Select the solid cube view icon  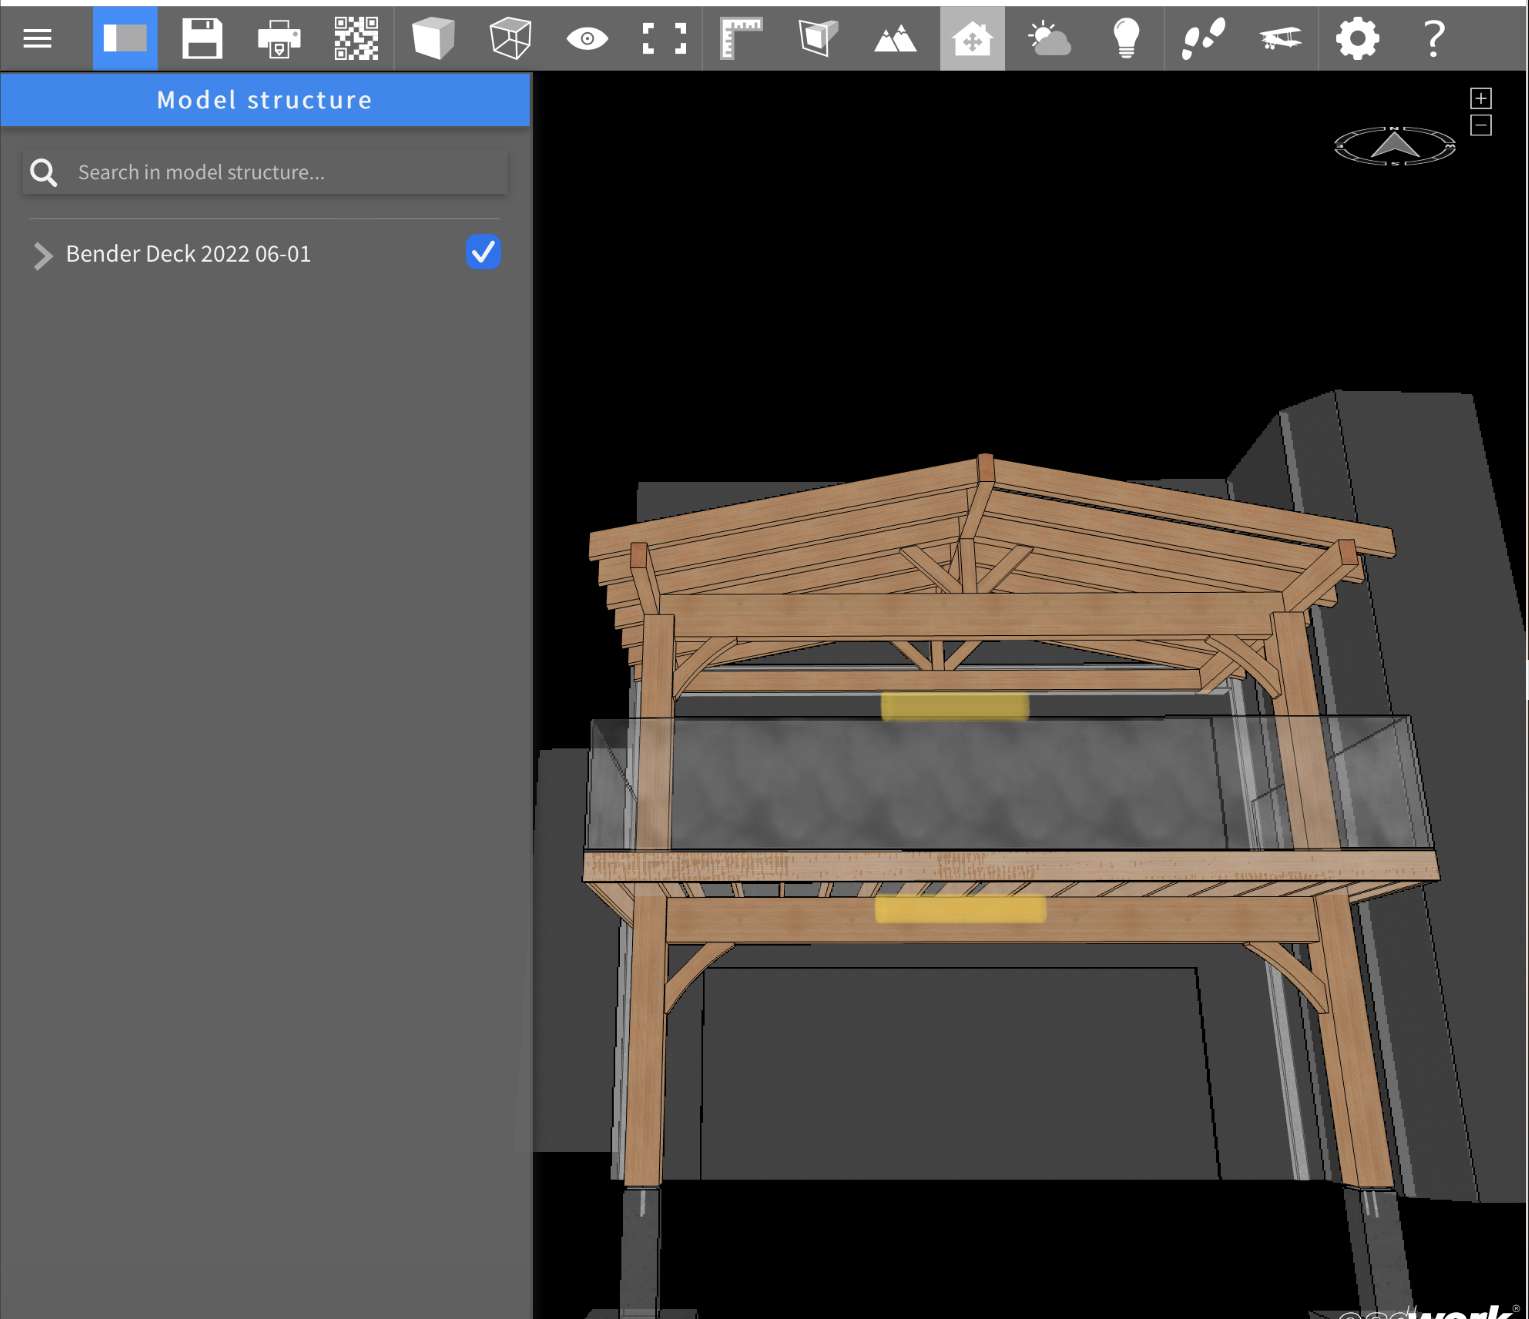click(433, 39)
